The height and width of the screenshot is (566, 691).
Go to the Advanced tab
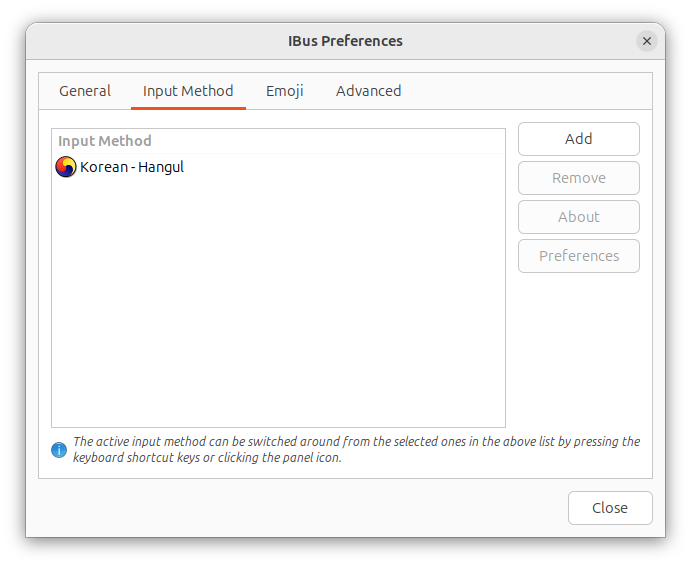368,91
